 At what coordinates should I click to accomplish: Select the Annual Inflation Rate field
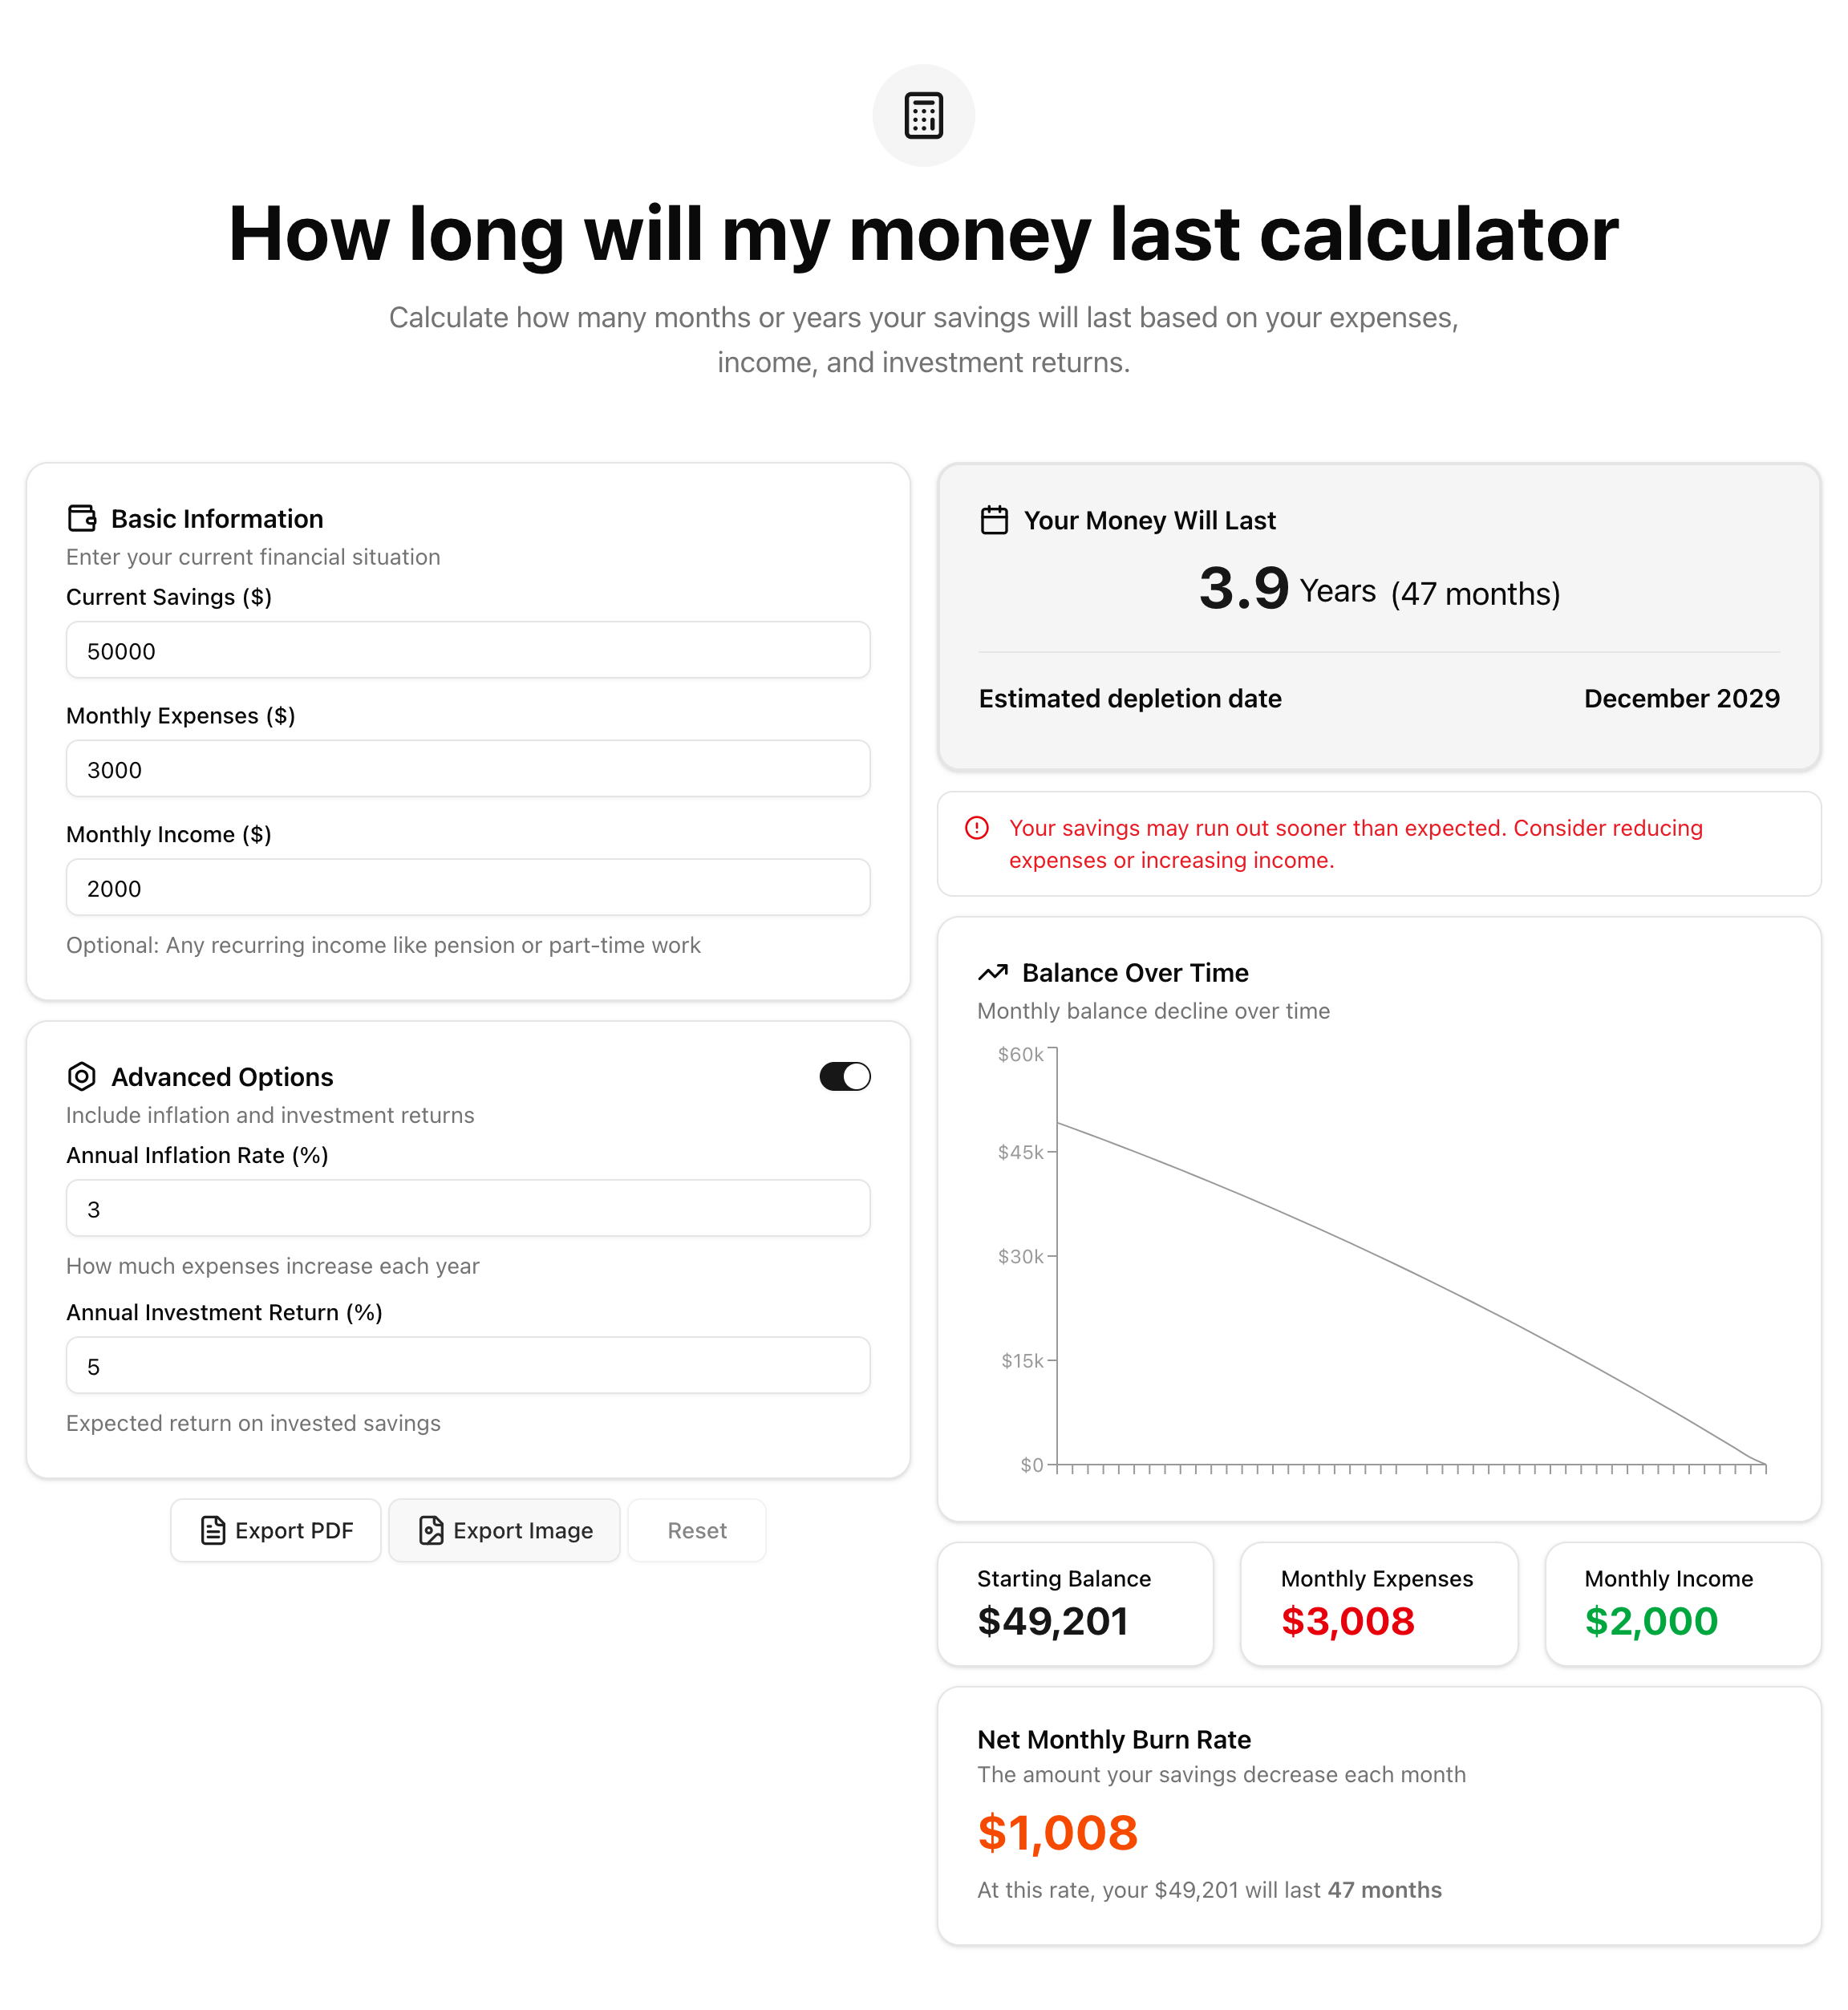pos(467,1208)
